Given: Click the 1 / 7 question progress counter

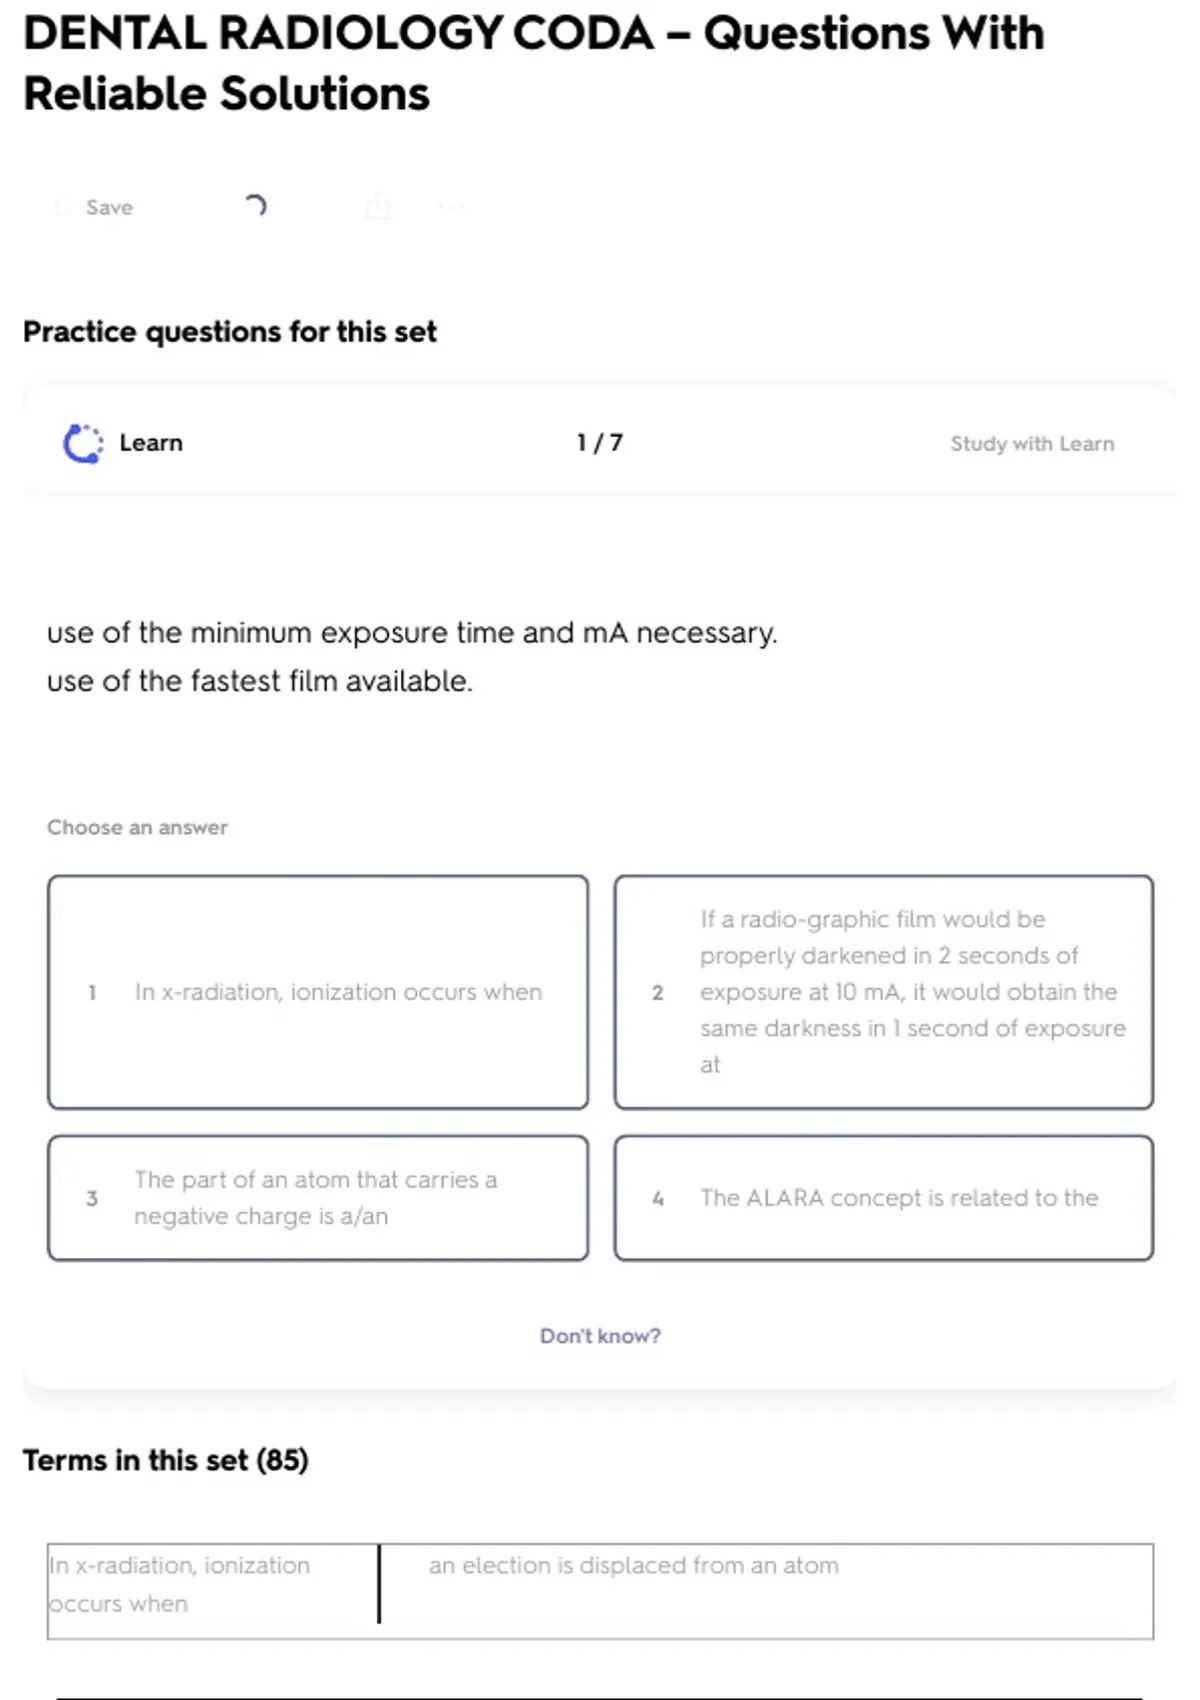Looking at the screenshot, I should [x=600, y=443].
